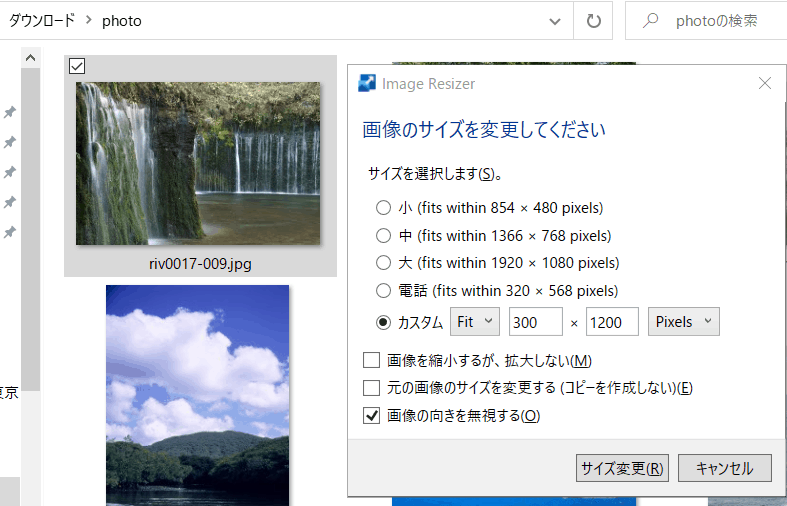This screenshot has width=787, height=506.
Task: Click the Image Resizer app icon
Action: (367, 84)
